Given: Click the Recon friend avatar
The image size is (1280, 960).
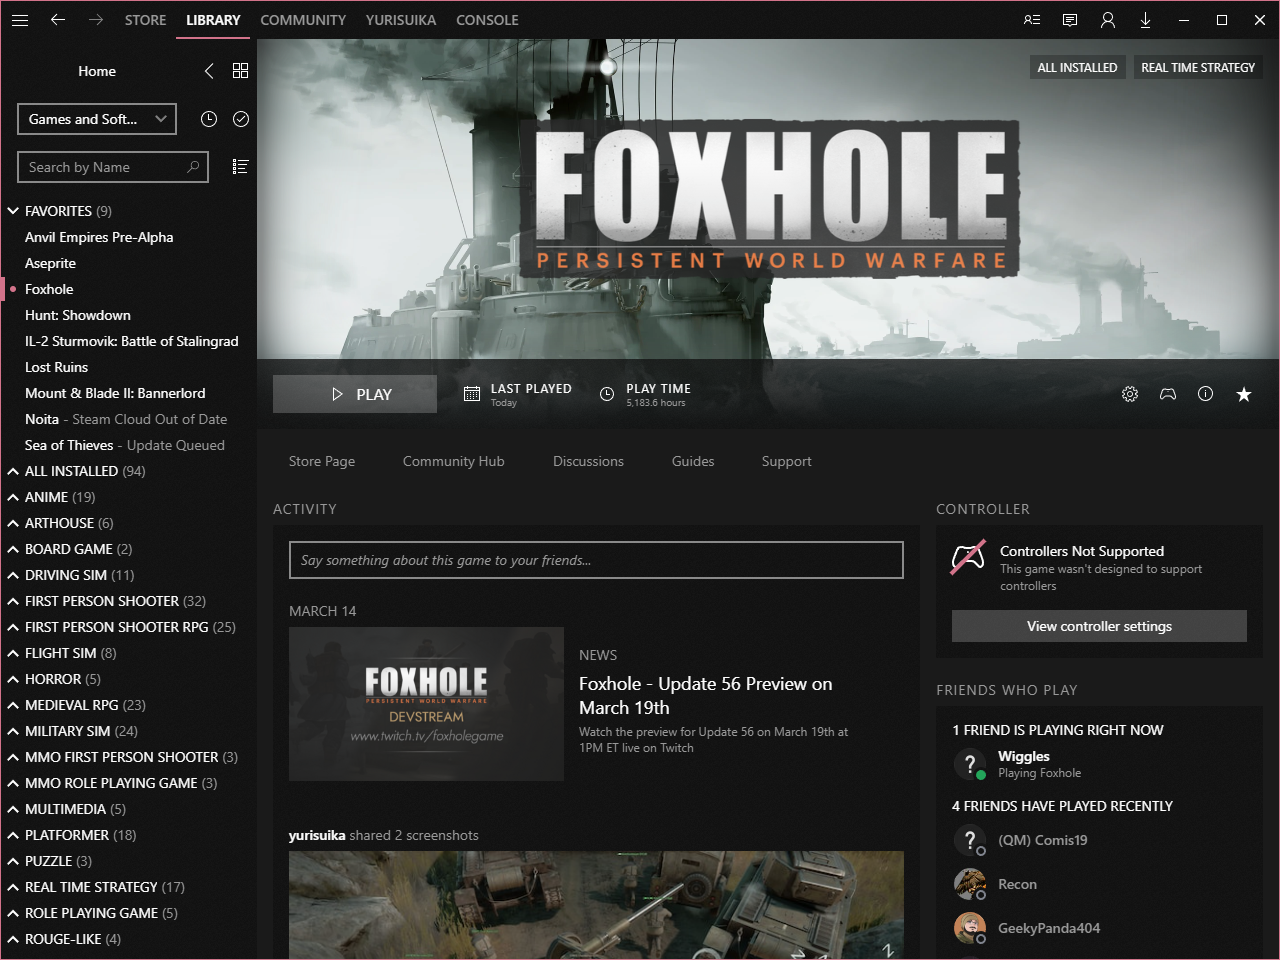Looking at the screenshot, I should (970, 884).
